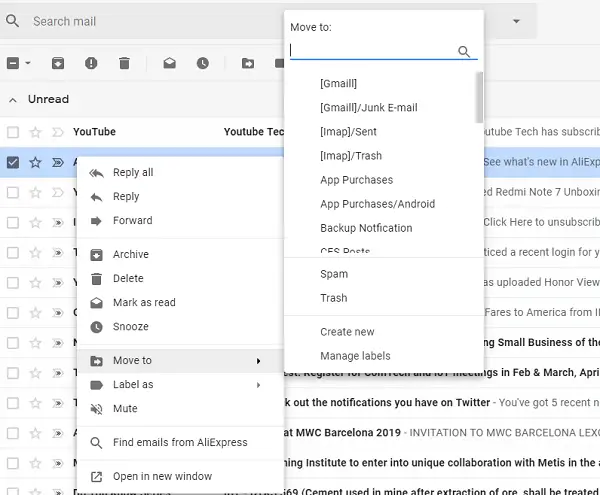600x495 pixels.
Task: Check the Redmi Note 7 Unboxing email checkbox
Action: pos(13,192)
